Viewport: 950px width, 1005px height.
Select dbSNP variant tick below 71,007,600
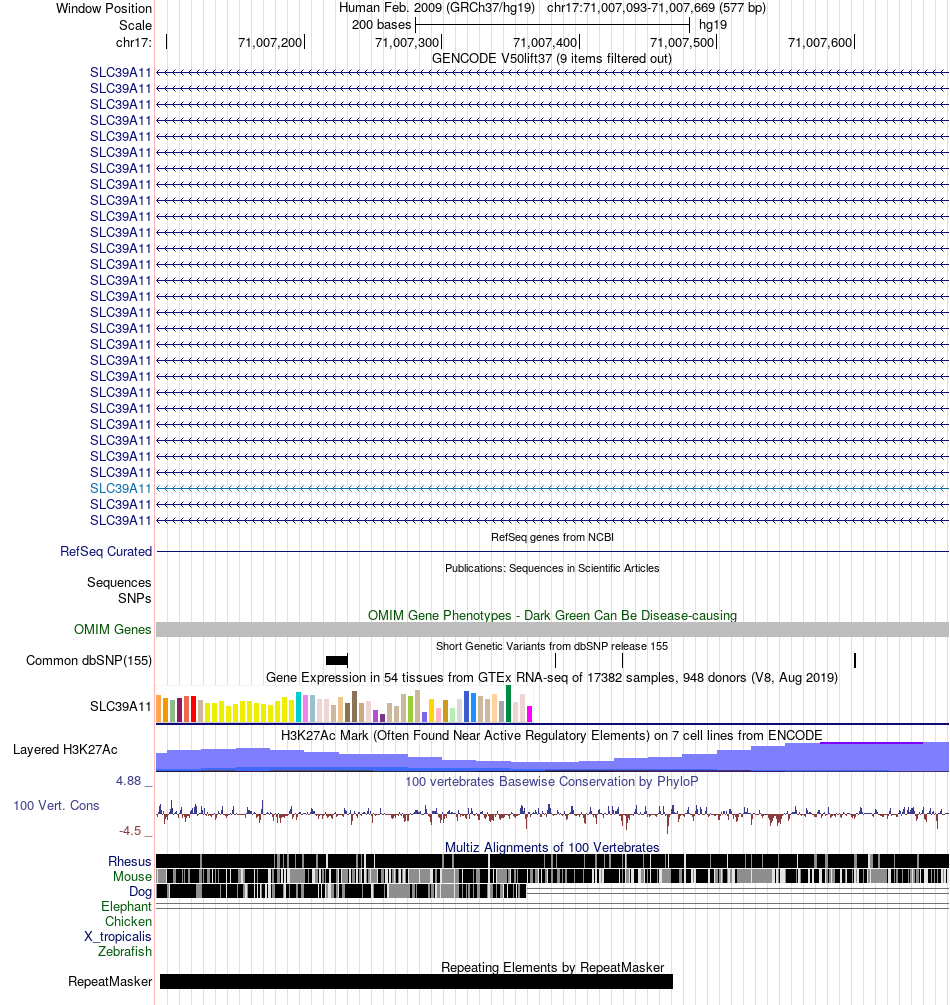click(x=854, y=660)
